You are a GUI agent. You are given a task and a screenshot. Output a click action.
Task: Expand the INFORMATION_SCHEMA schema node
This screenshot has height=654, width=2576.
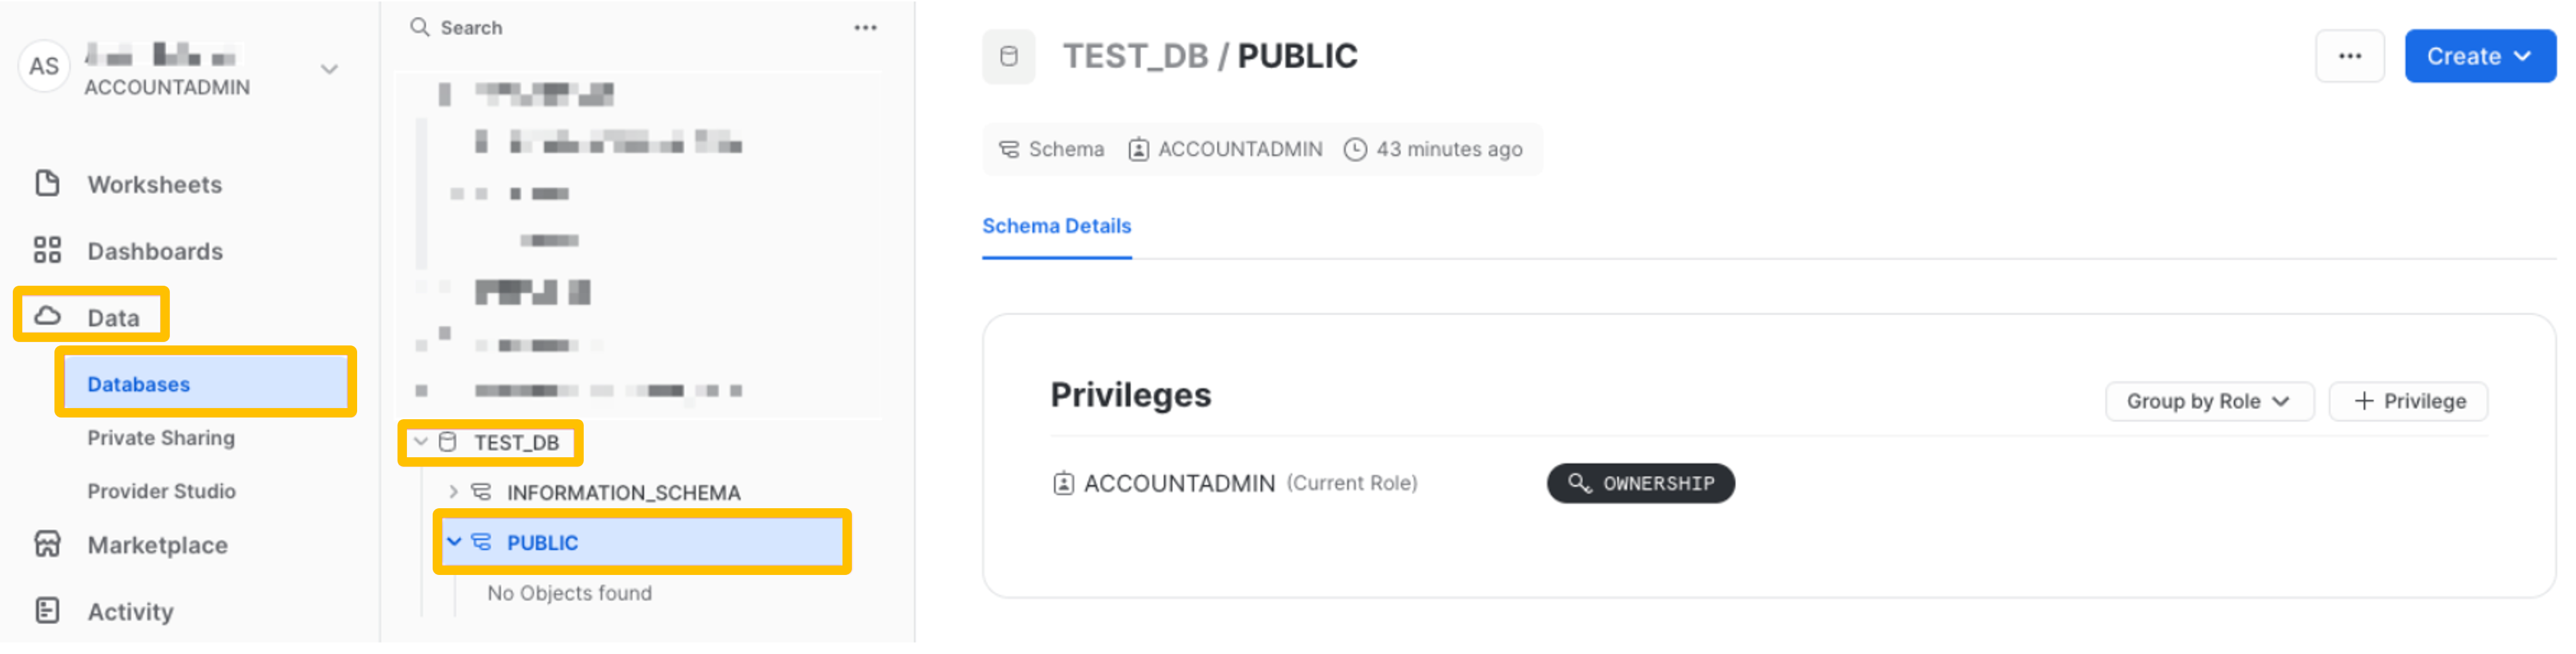453,492
